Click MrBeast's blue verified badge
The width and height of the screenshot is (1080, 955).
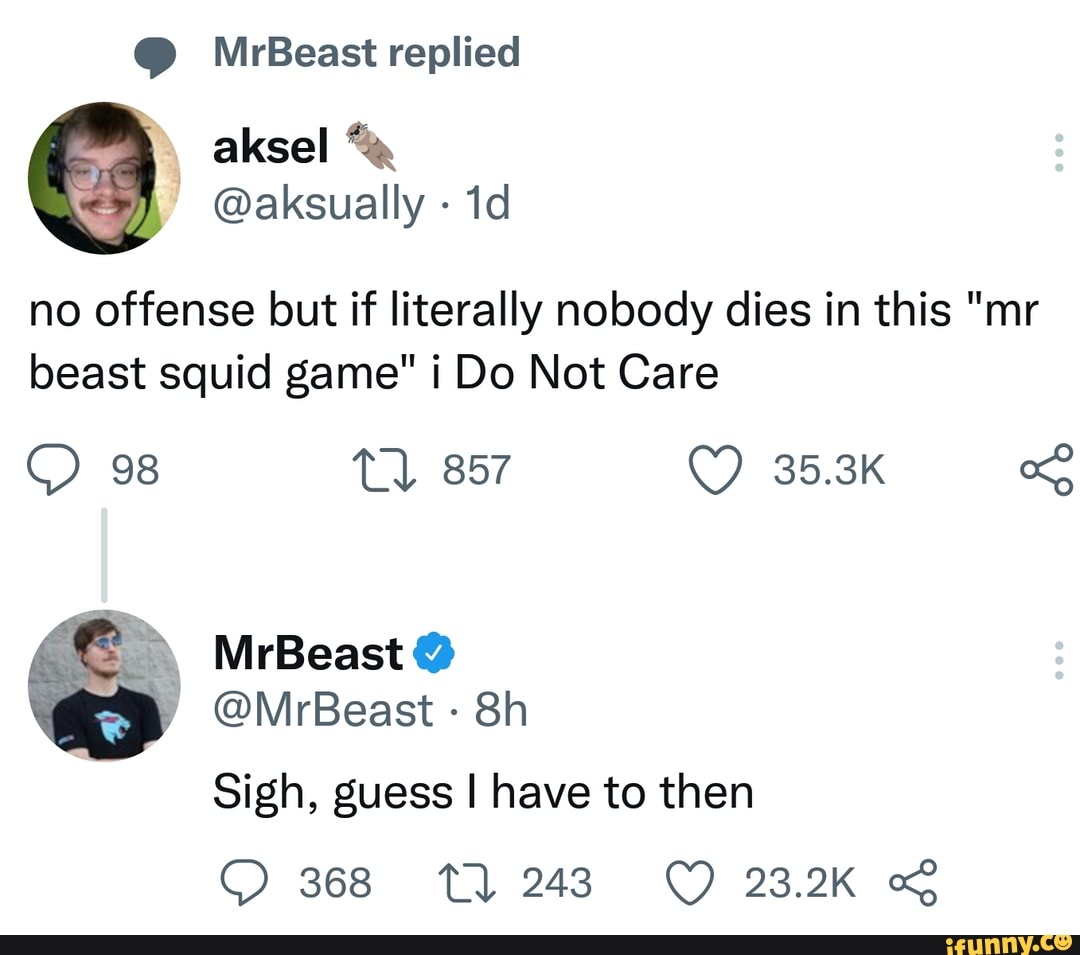[x=432, y=652]
